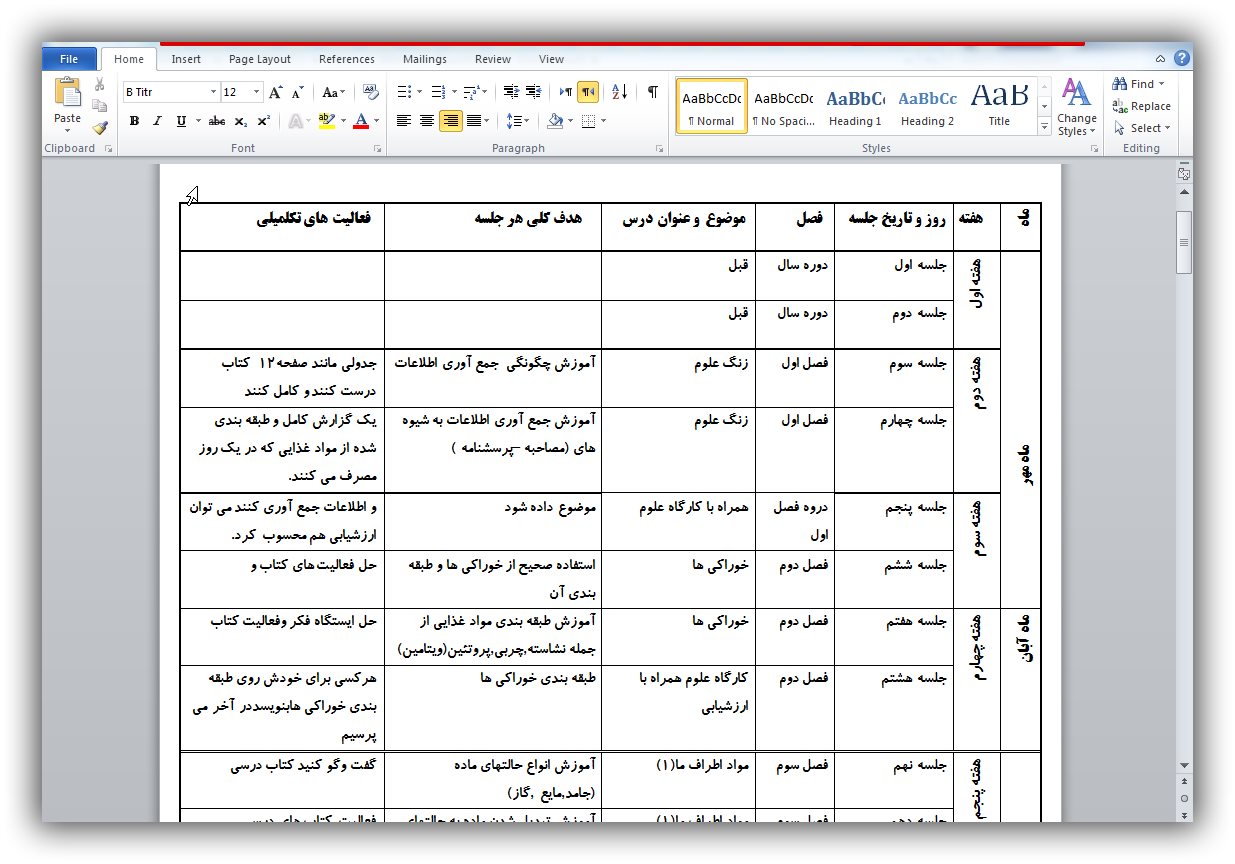1235x864 pixels.
Task: Switch to the Insert tab
Action: (186, 59)
